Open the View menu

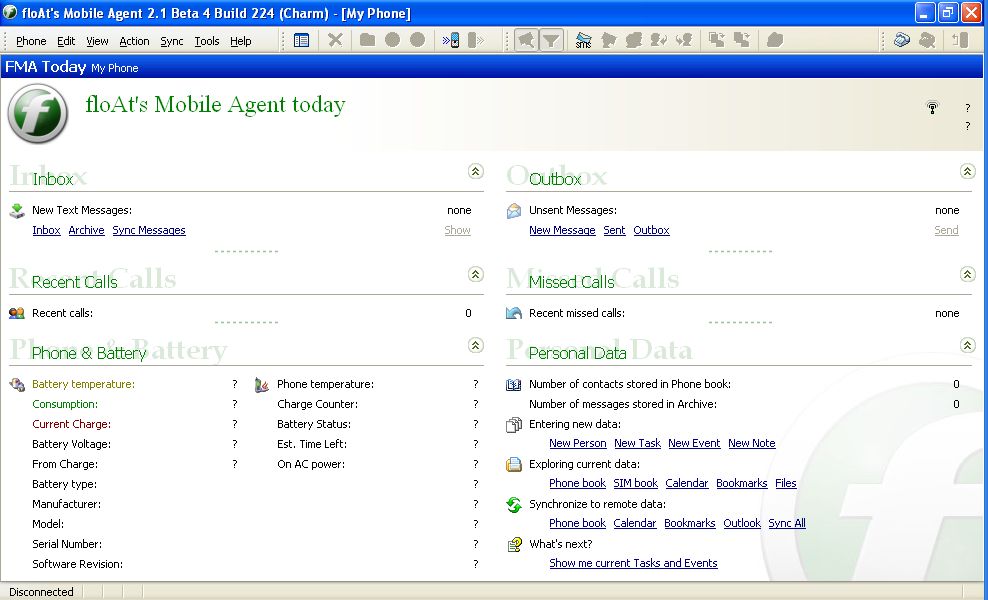(97, 41)
